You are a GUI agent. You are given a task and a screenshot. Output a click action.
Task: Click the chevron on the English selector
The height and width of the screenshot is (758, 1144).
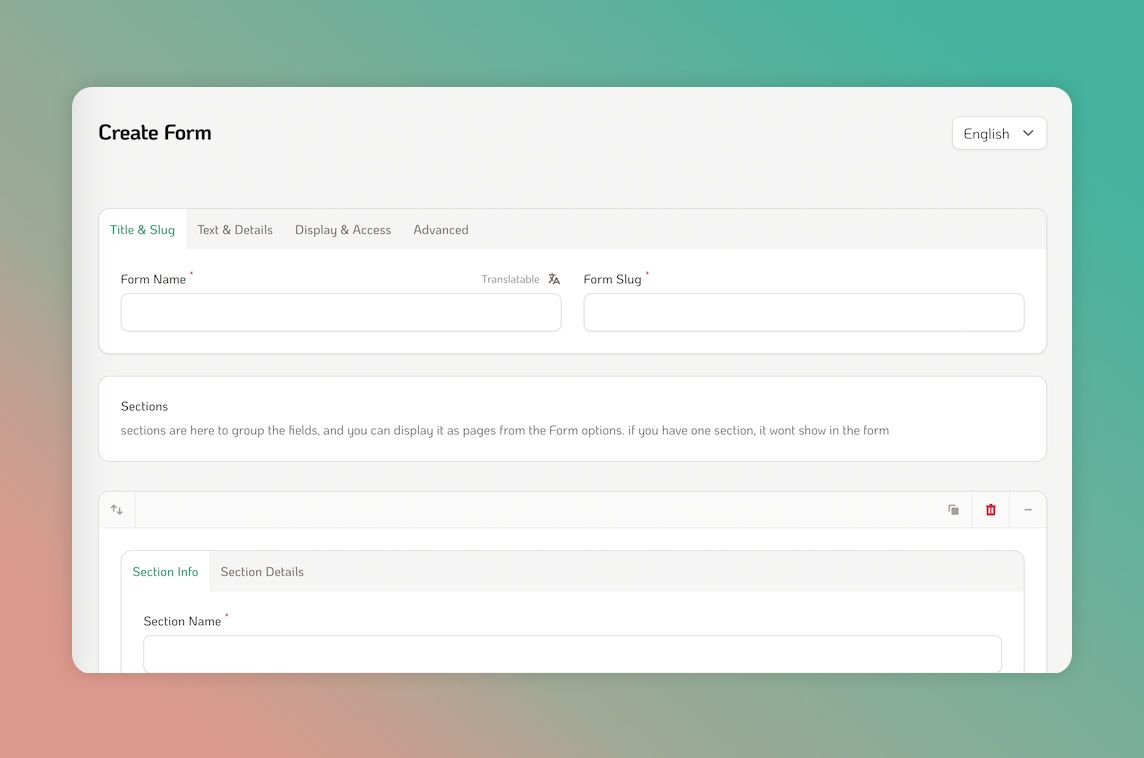click(1028, 133)
